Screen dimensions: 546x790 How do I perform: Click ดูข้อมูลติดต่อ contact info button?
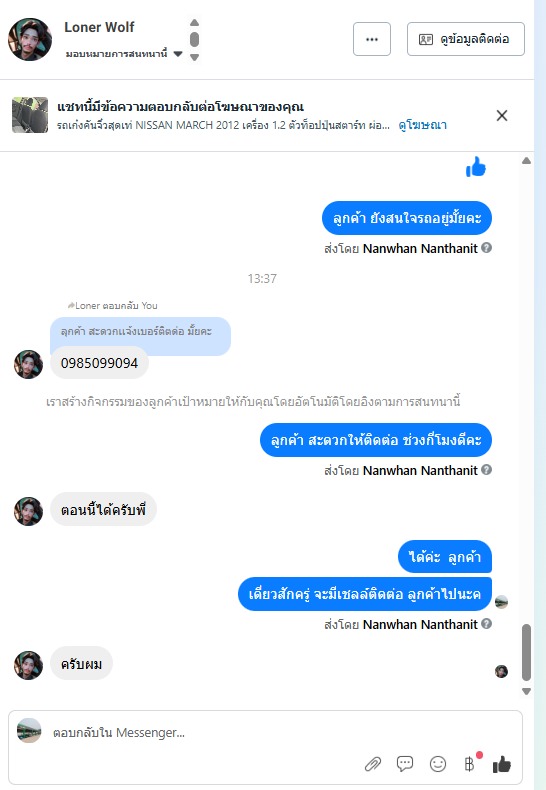click(465, 39)
